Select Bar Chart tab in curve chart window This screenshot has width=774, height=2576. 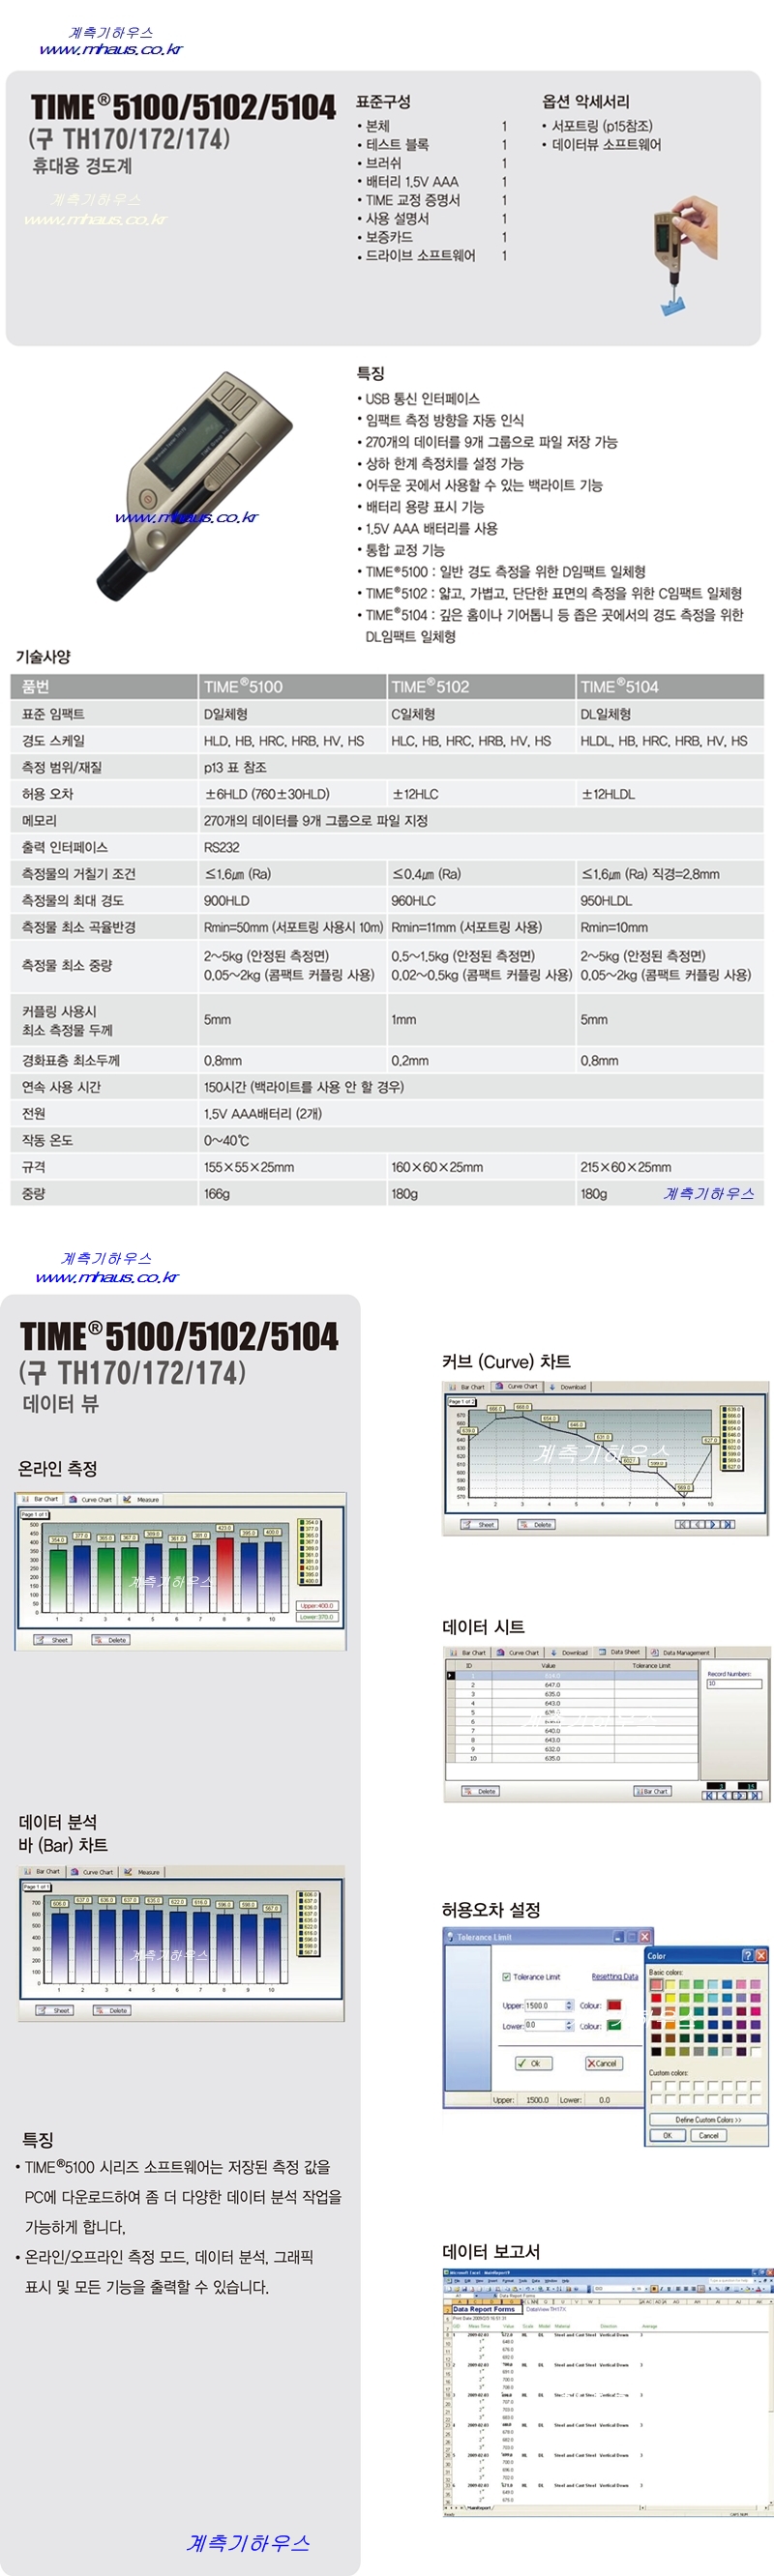coord(467,1387)
